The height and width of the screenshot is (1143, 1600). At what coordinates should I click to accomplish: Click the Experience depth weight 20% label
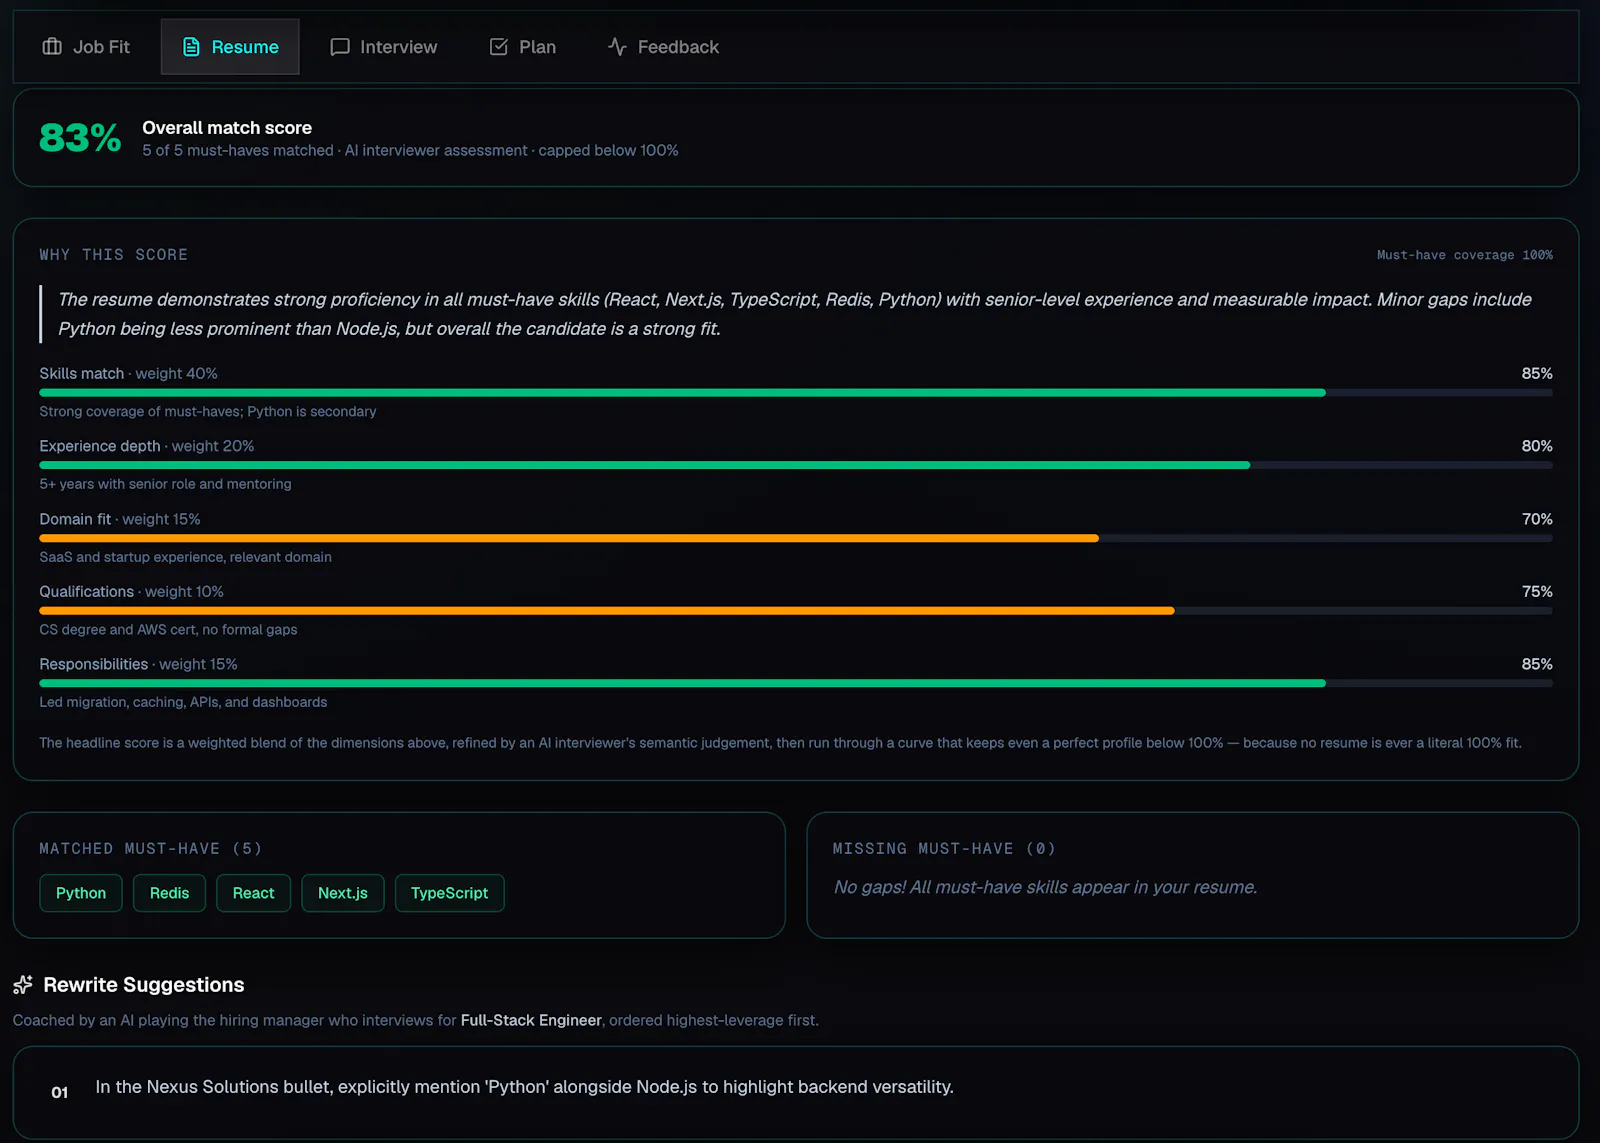point(147,446)
